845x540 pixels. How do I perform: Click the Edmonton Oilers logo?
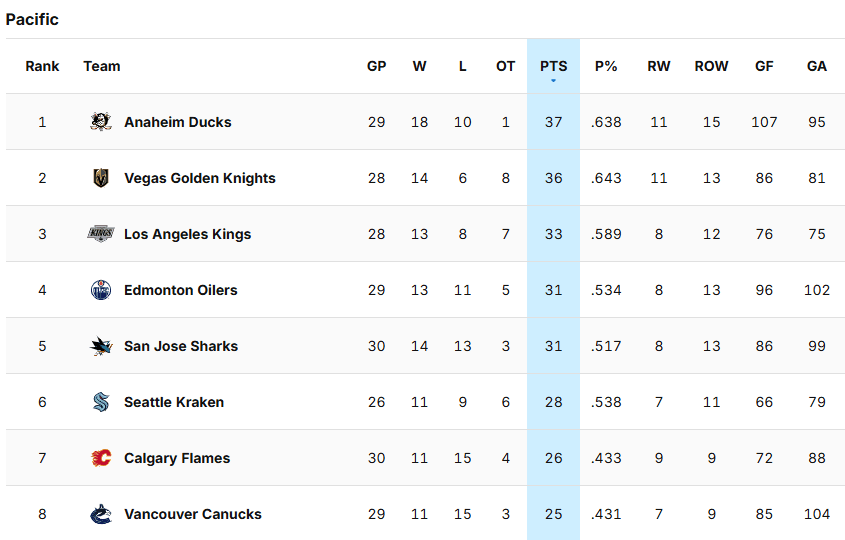tap(100, 290)
